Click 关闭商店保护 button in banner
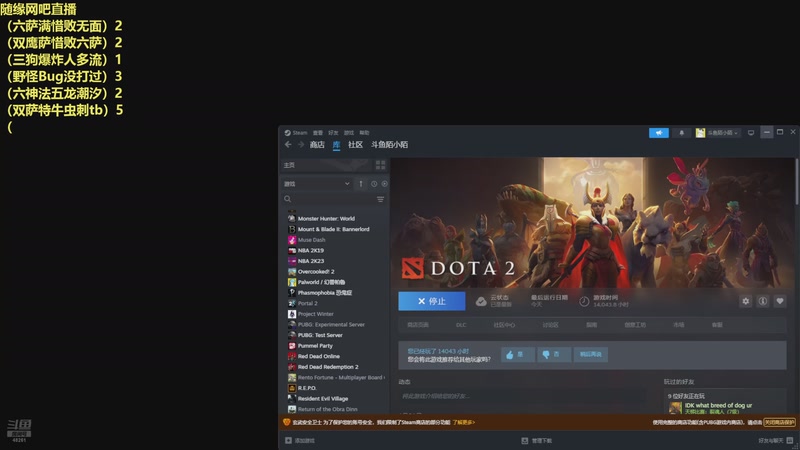The height and width of the screenshot is (450, 800). [779, 422]
